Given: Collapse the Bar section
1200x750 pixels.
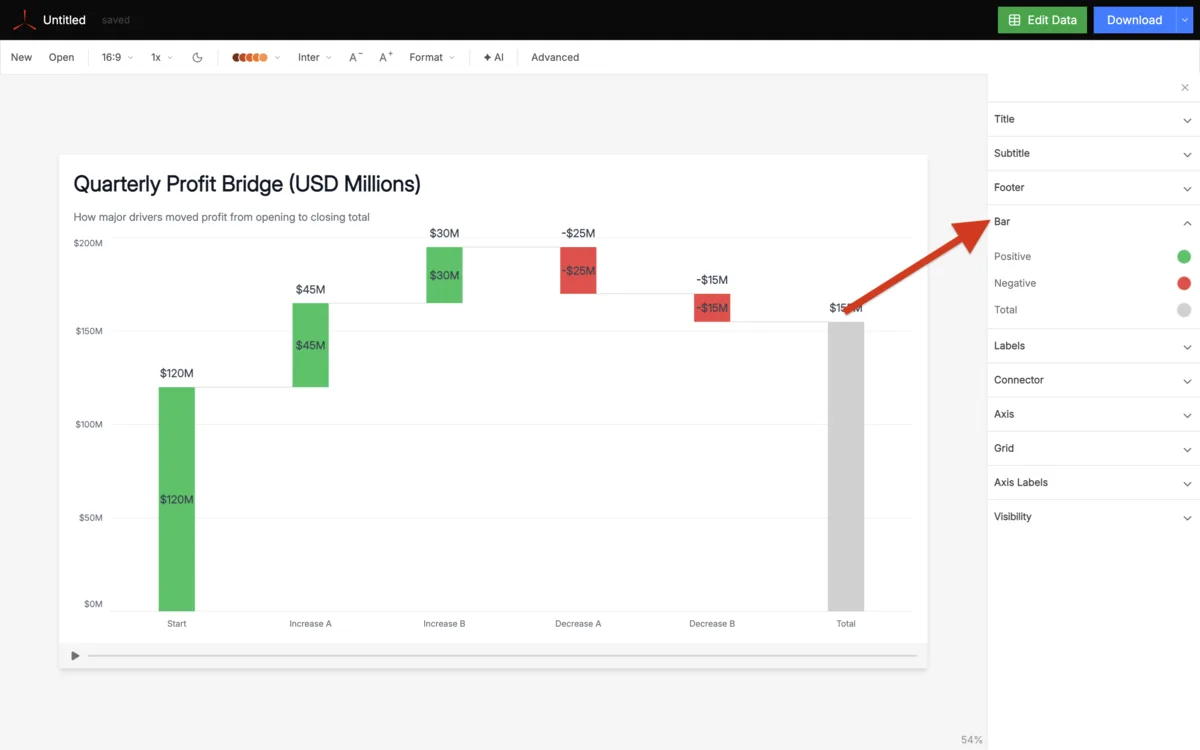Looking at the screenshot, I should pyautogui.click(x=1093, y=222).
